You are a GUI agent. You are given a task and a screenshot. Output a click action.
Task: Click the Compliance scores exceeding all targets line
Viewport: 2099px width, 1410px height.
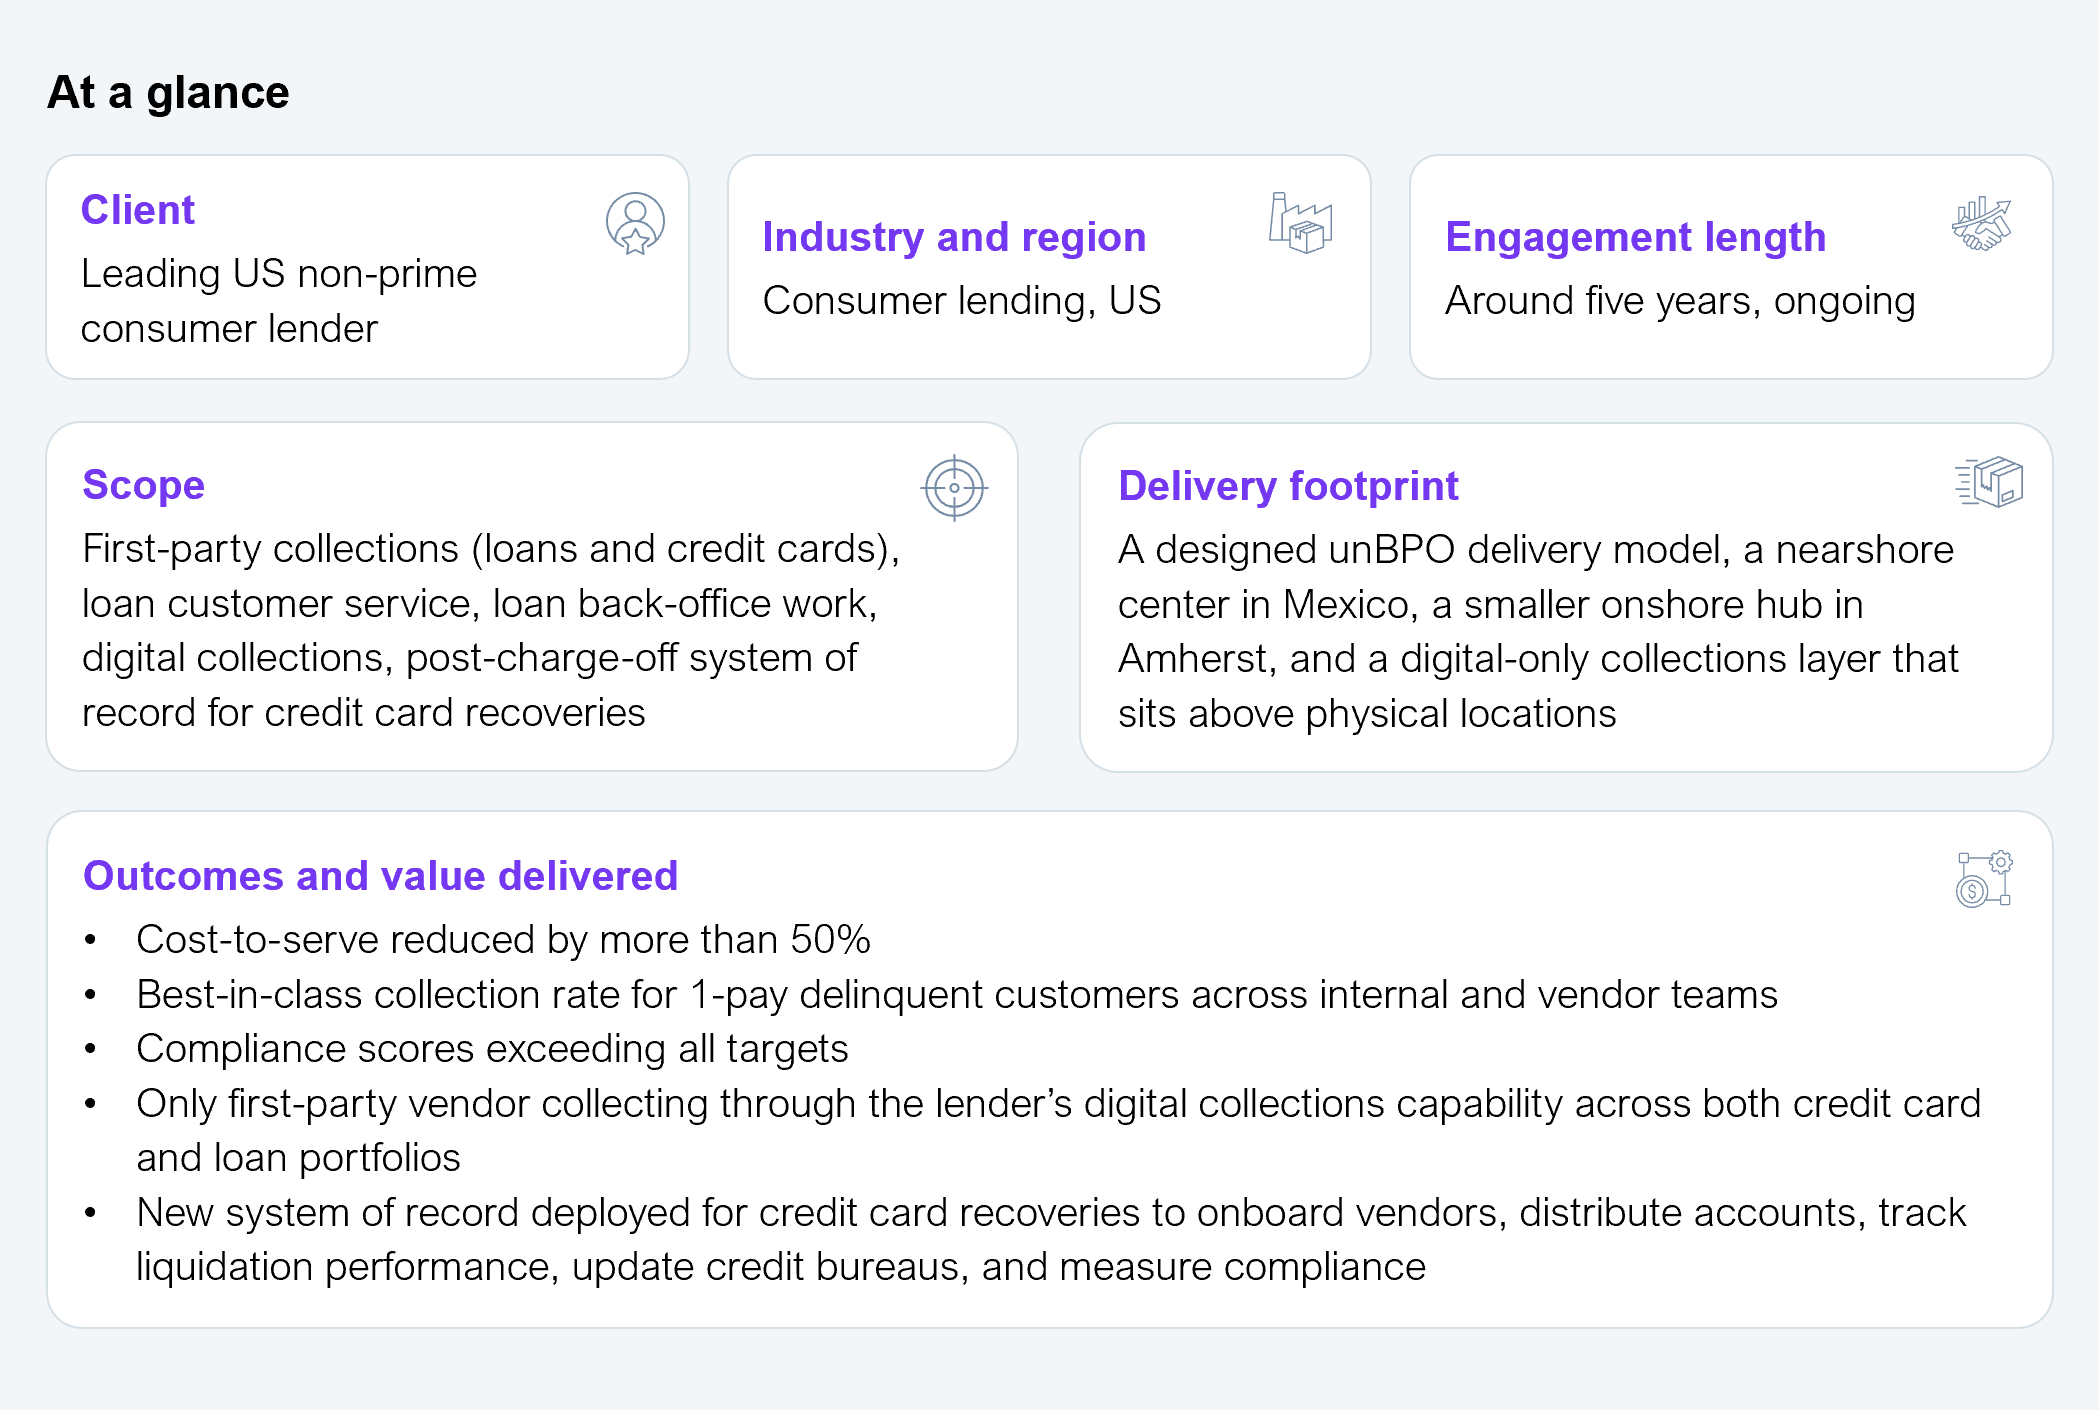[492, 1049]
